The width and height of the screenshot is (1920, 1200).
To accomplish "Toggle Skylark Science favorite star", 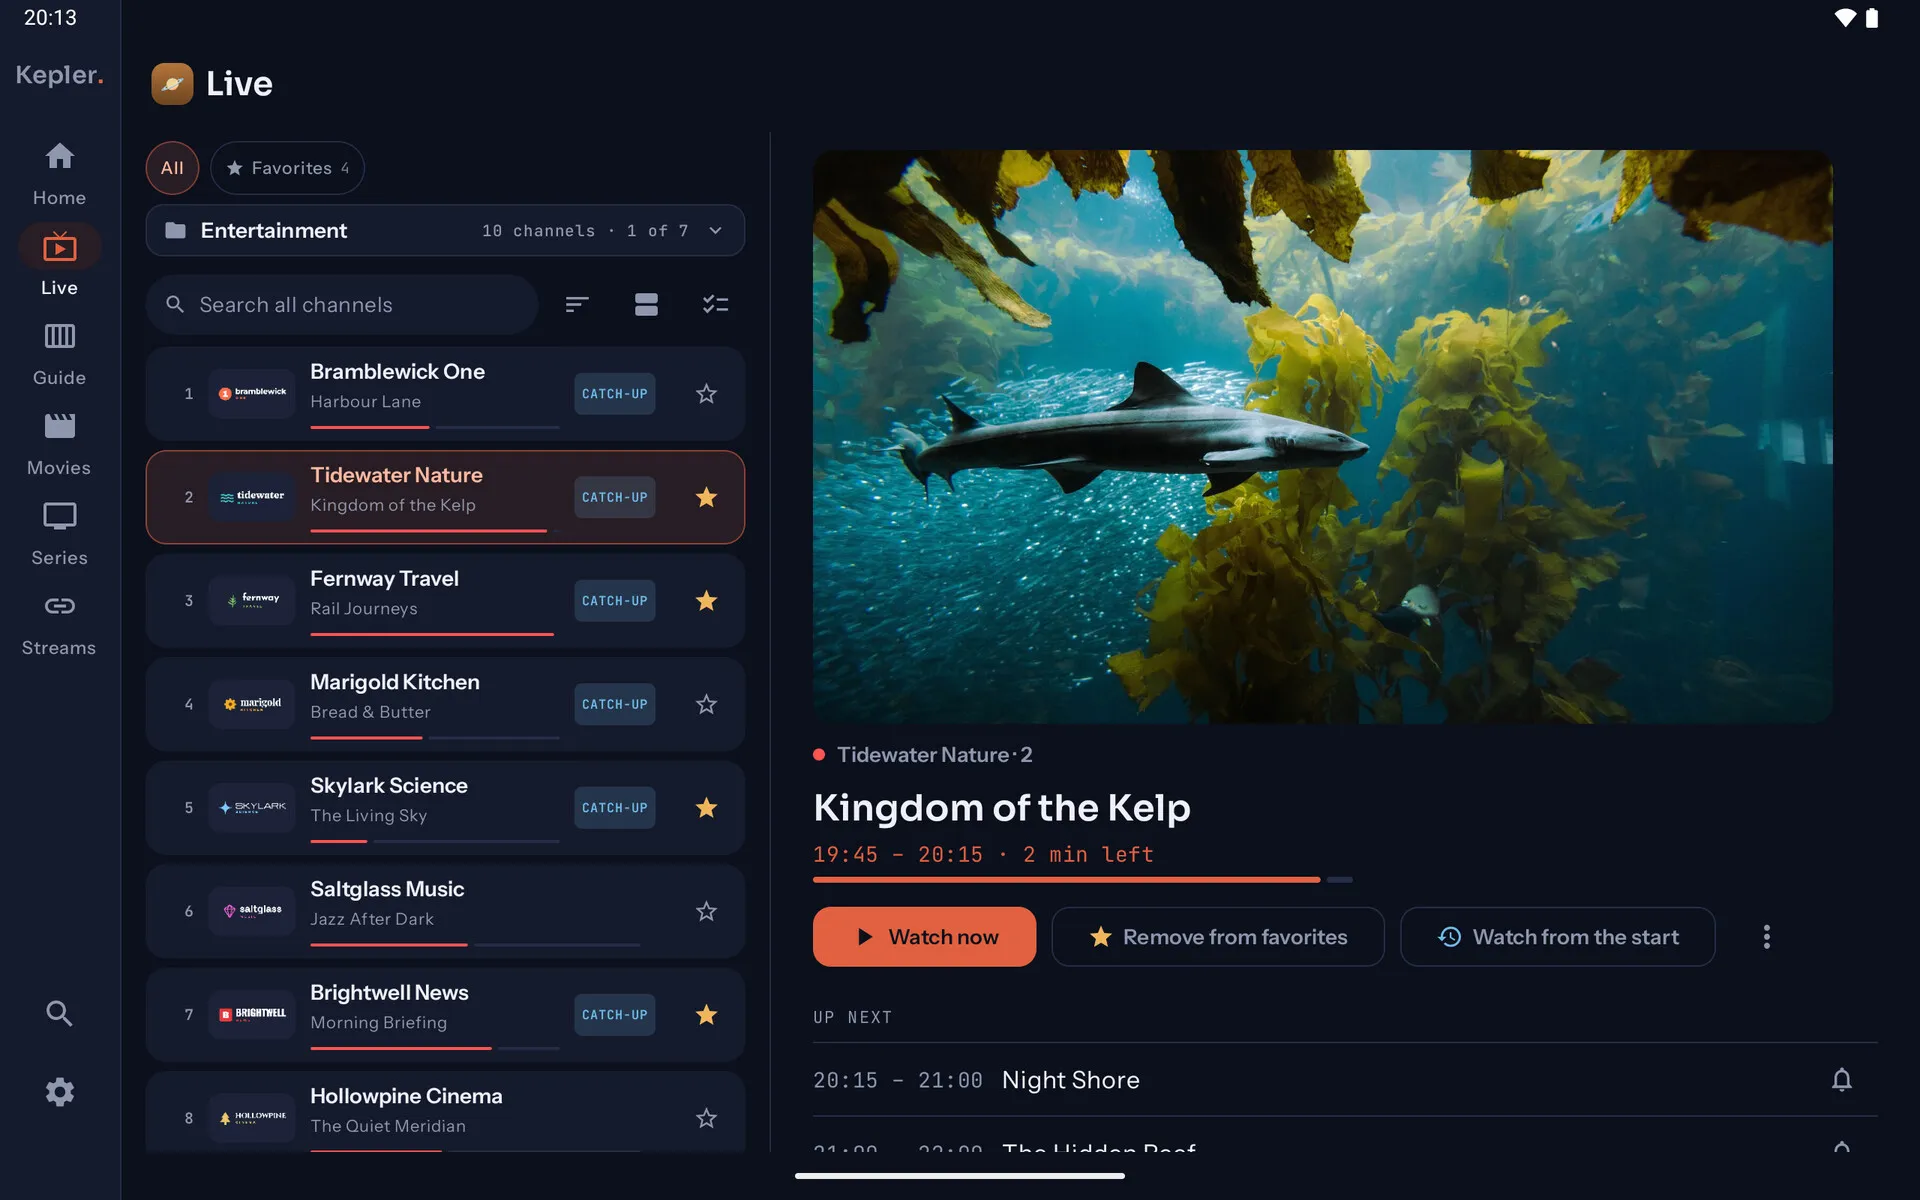I will [706, 808].
